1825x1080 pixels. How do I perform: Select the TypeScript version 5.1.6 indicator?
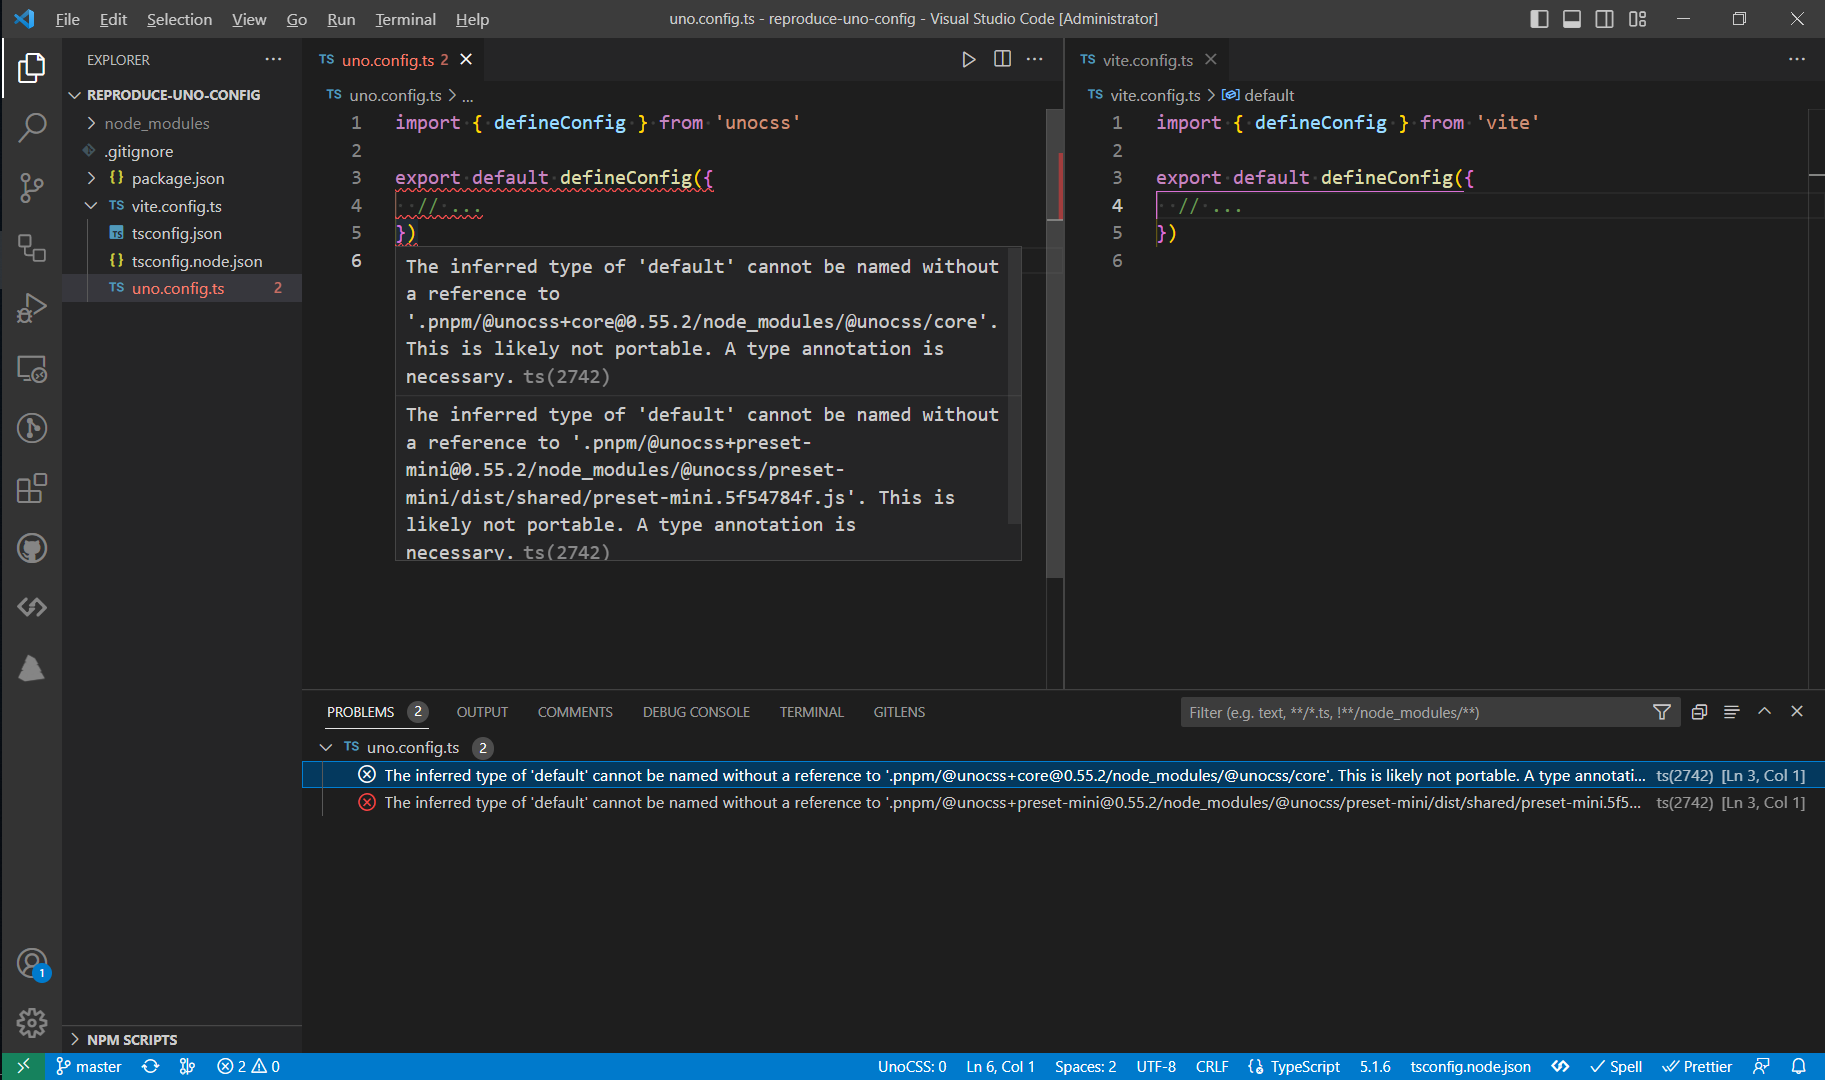(1375, 1066)
